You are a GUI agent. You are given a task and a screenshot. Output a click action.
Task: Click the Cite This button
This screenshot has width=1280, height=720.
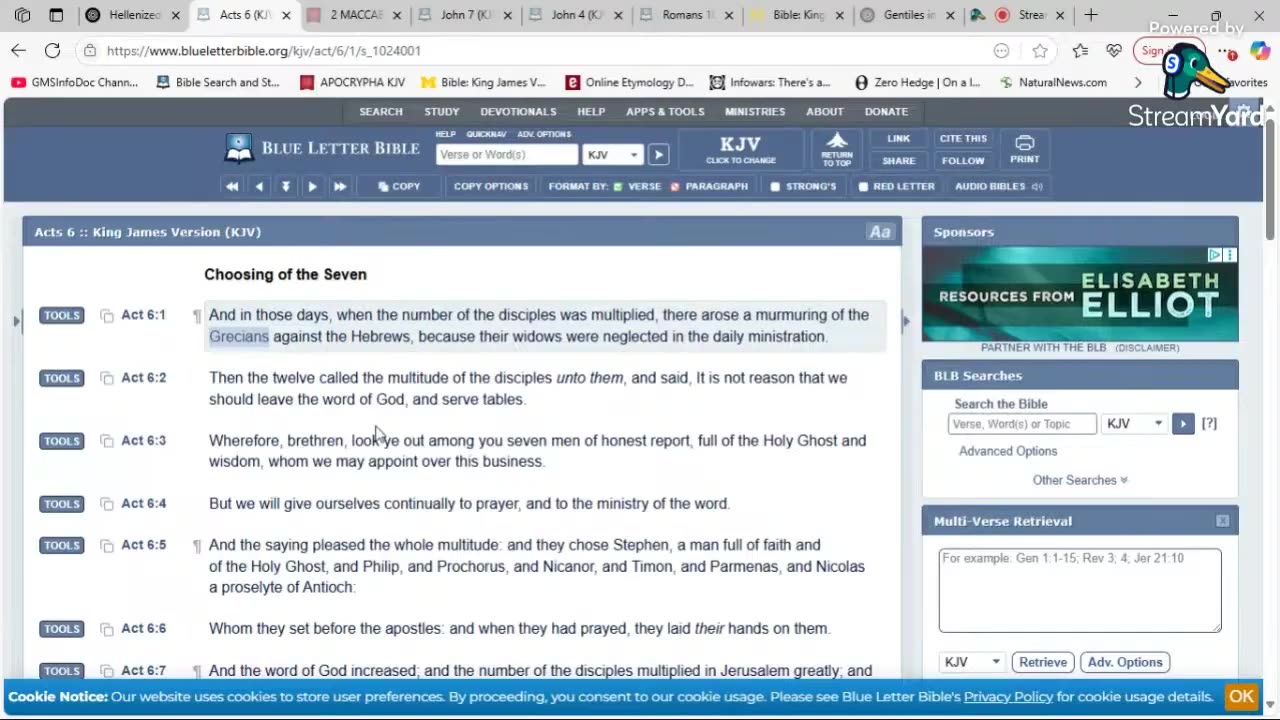963,139
